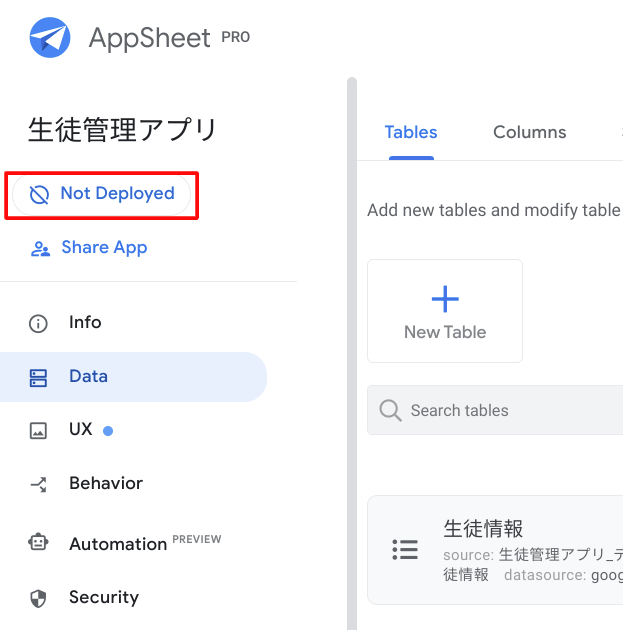Image resolution: width=623 pixels, height=630 pixels.
Task: Click the New Table button label
Action: coord(445,332)
